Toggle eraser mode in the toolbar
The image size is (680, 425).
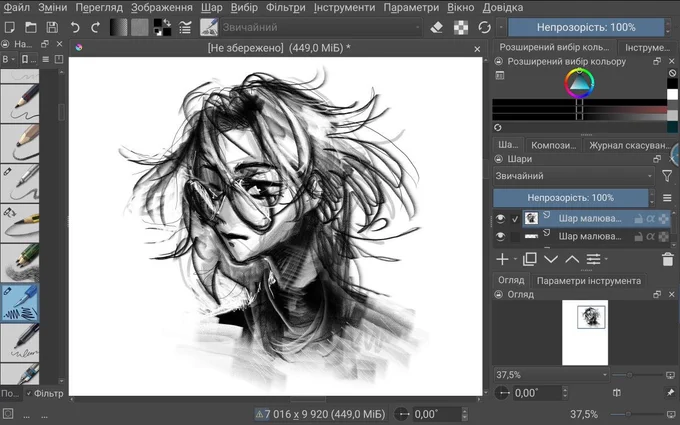(x=437, y=27)
